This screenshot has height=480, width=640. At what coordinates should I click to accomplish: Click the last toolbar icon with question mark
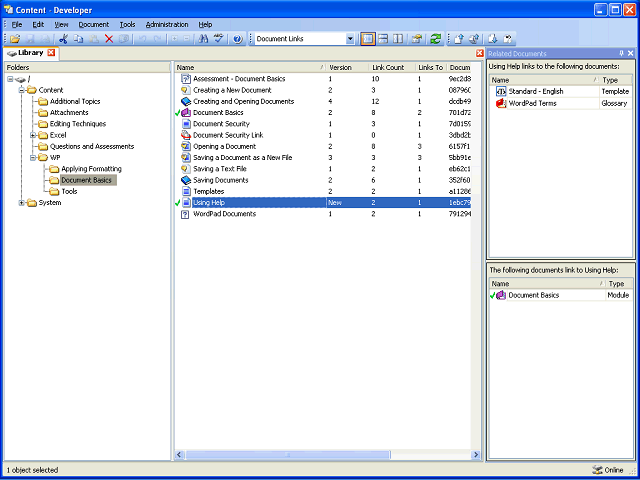[x=508, y=39]
